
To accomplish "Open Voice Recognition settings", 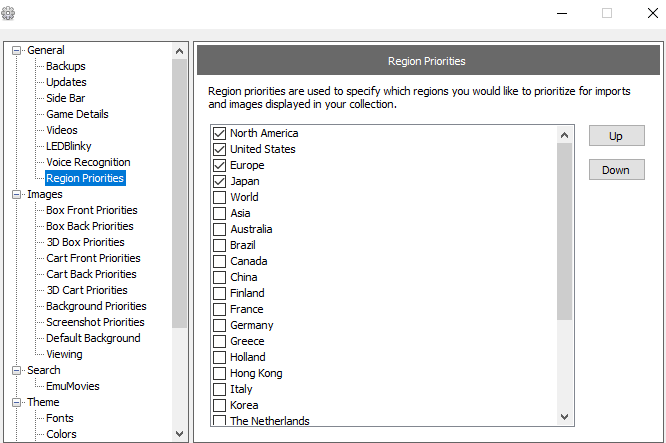I will tap(88, 162).
